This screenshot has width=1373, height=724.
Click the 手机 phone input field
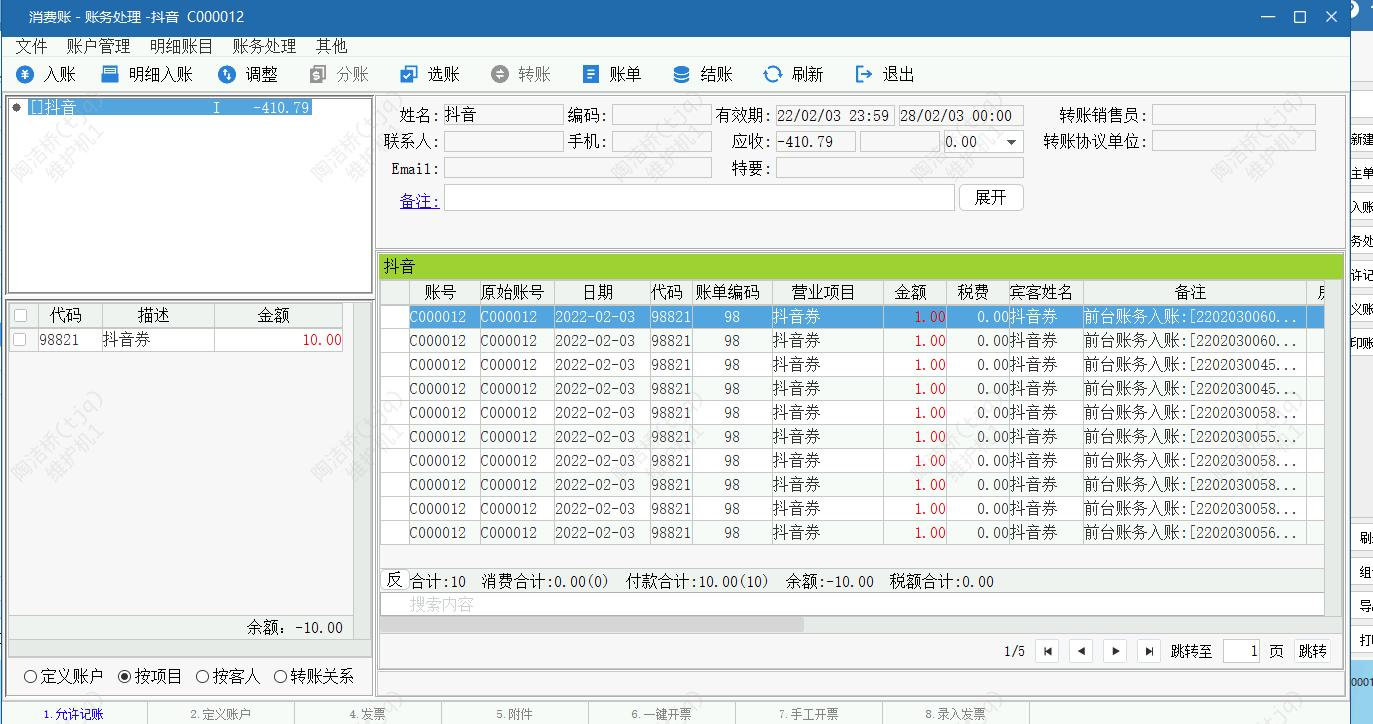(661, 142)
